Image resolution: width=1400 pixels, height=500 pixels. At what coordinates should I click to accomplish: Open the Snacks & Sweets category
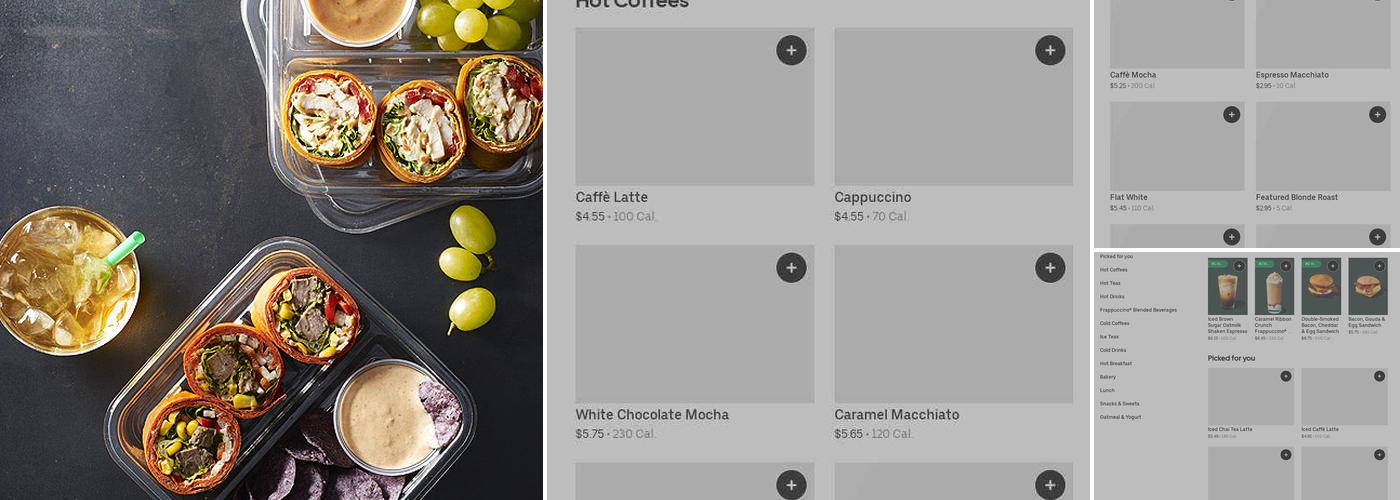[1119, 403]
